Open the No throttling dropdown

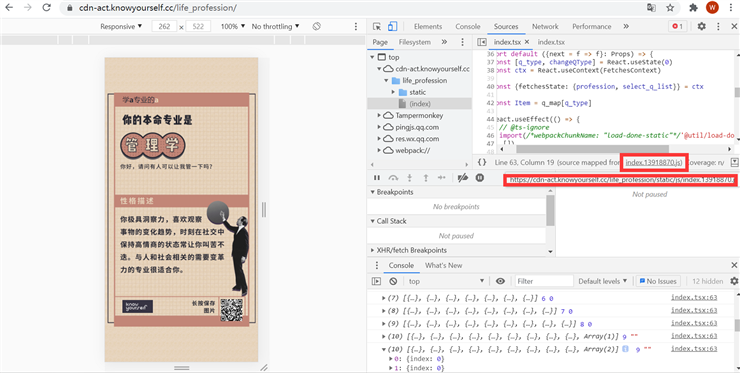click(x=275, y=26)
